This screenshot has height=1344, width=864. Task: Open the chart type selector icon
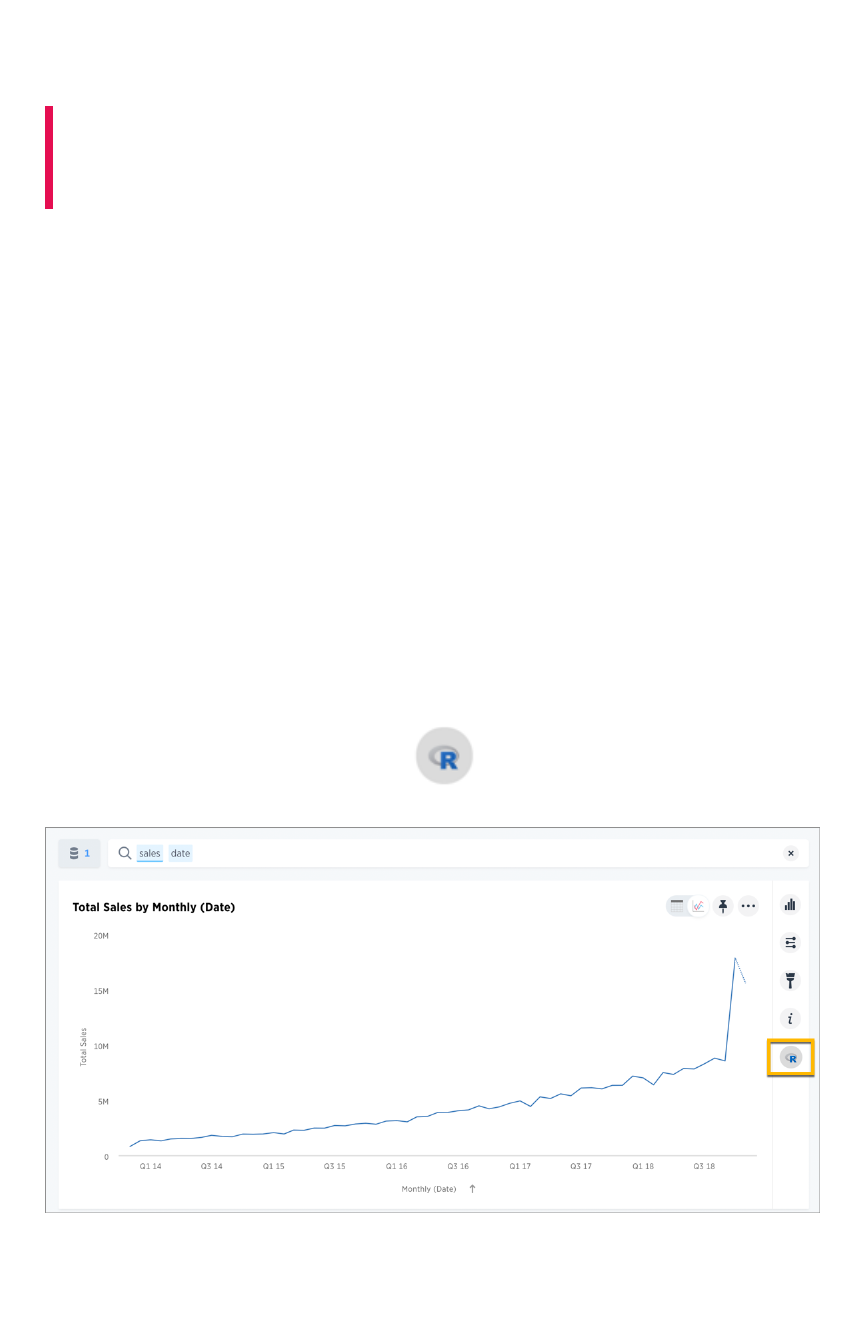pos(791,904)
